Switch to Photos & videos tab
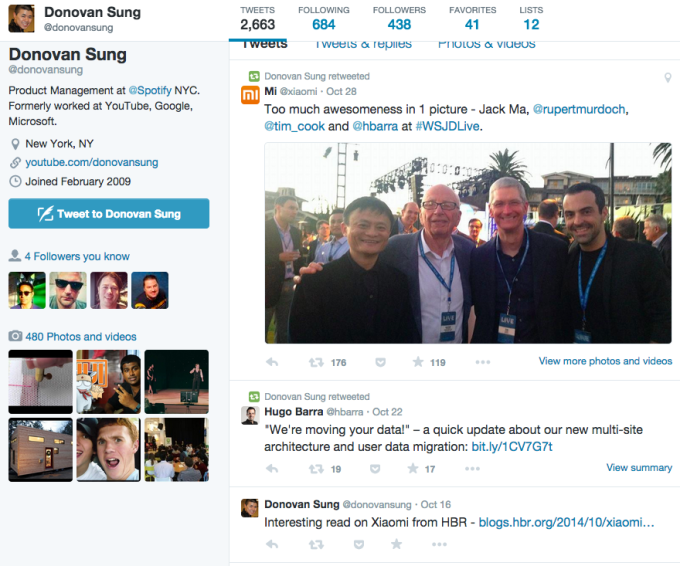 point(487,44)
